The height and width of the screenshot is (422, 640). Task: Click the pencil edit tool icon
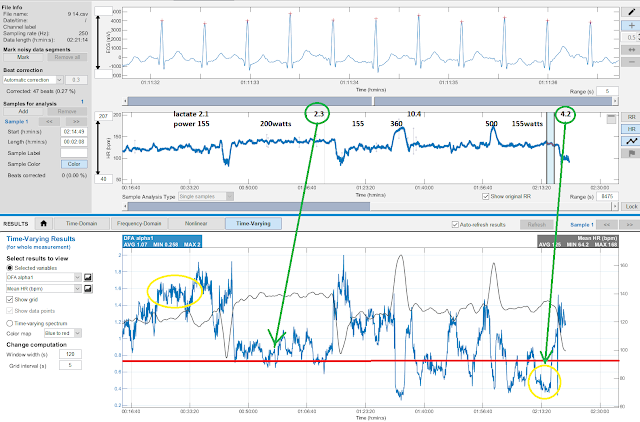click(x=631, y=12)
